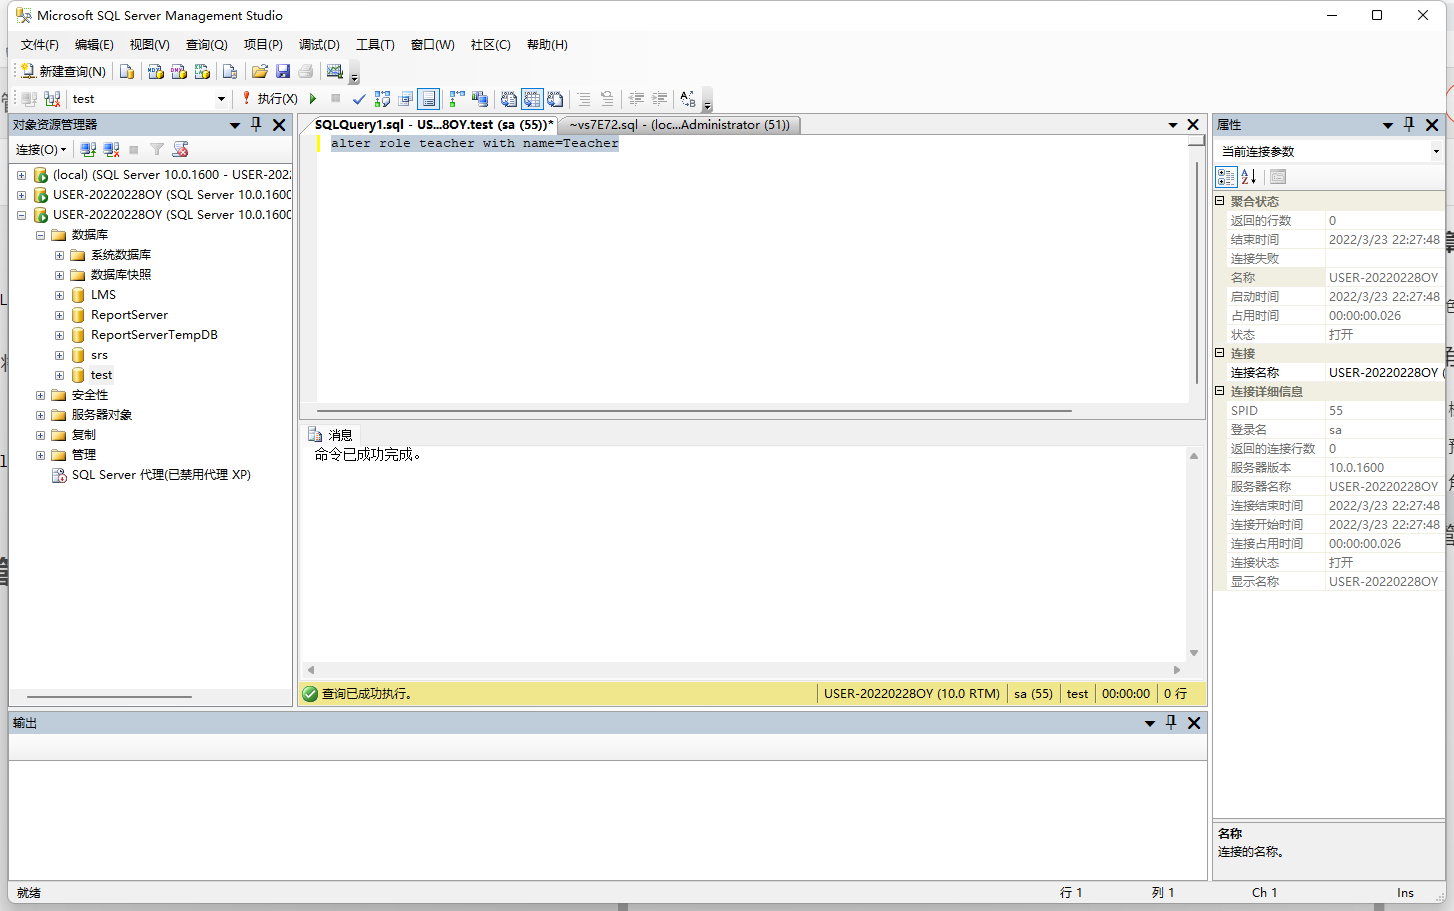The image size is (1454, 911).
Task: Open the File (文件) menu
Action: pyautogui.click(x=40, y=45)
